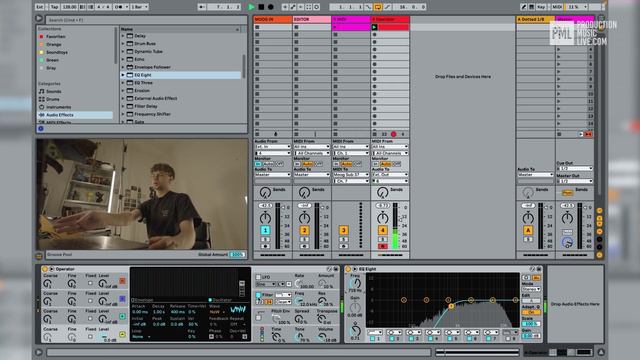Toggle the EQ Eight device on/off
This screenshot has width=640, height=360.
(x=348, y=269)
